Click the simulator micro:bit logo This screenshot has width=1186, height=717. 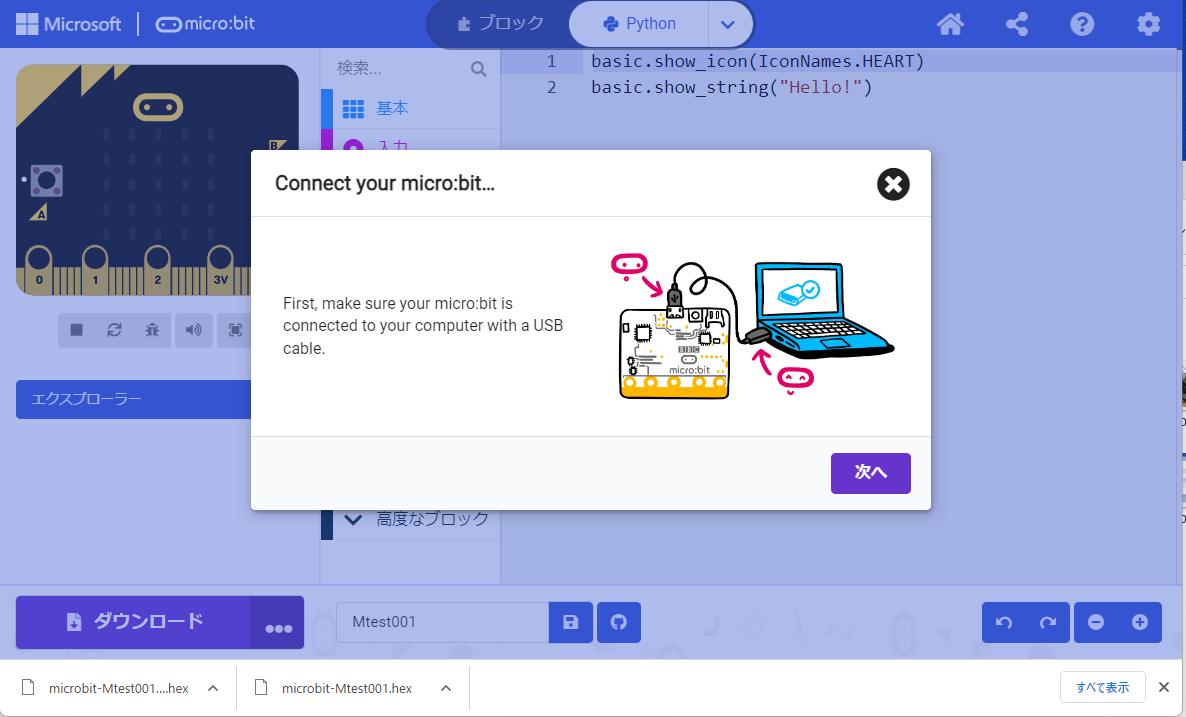tap(158, 107)
